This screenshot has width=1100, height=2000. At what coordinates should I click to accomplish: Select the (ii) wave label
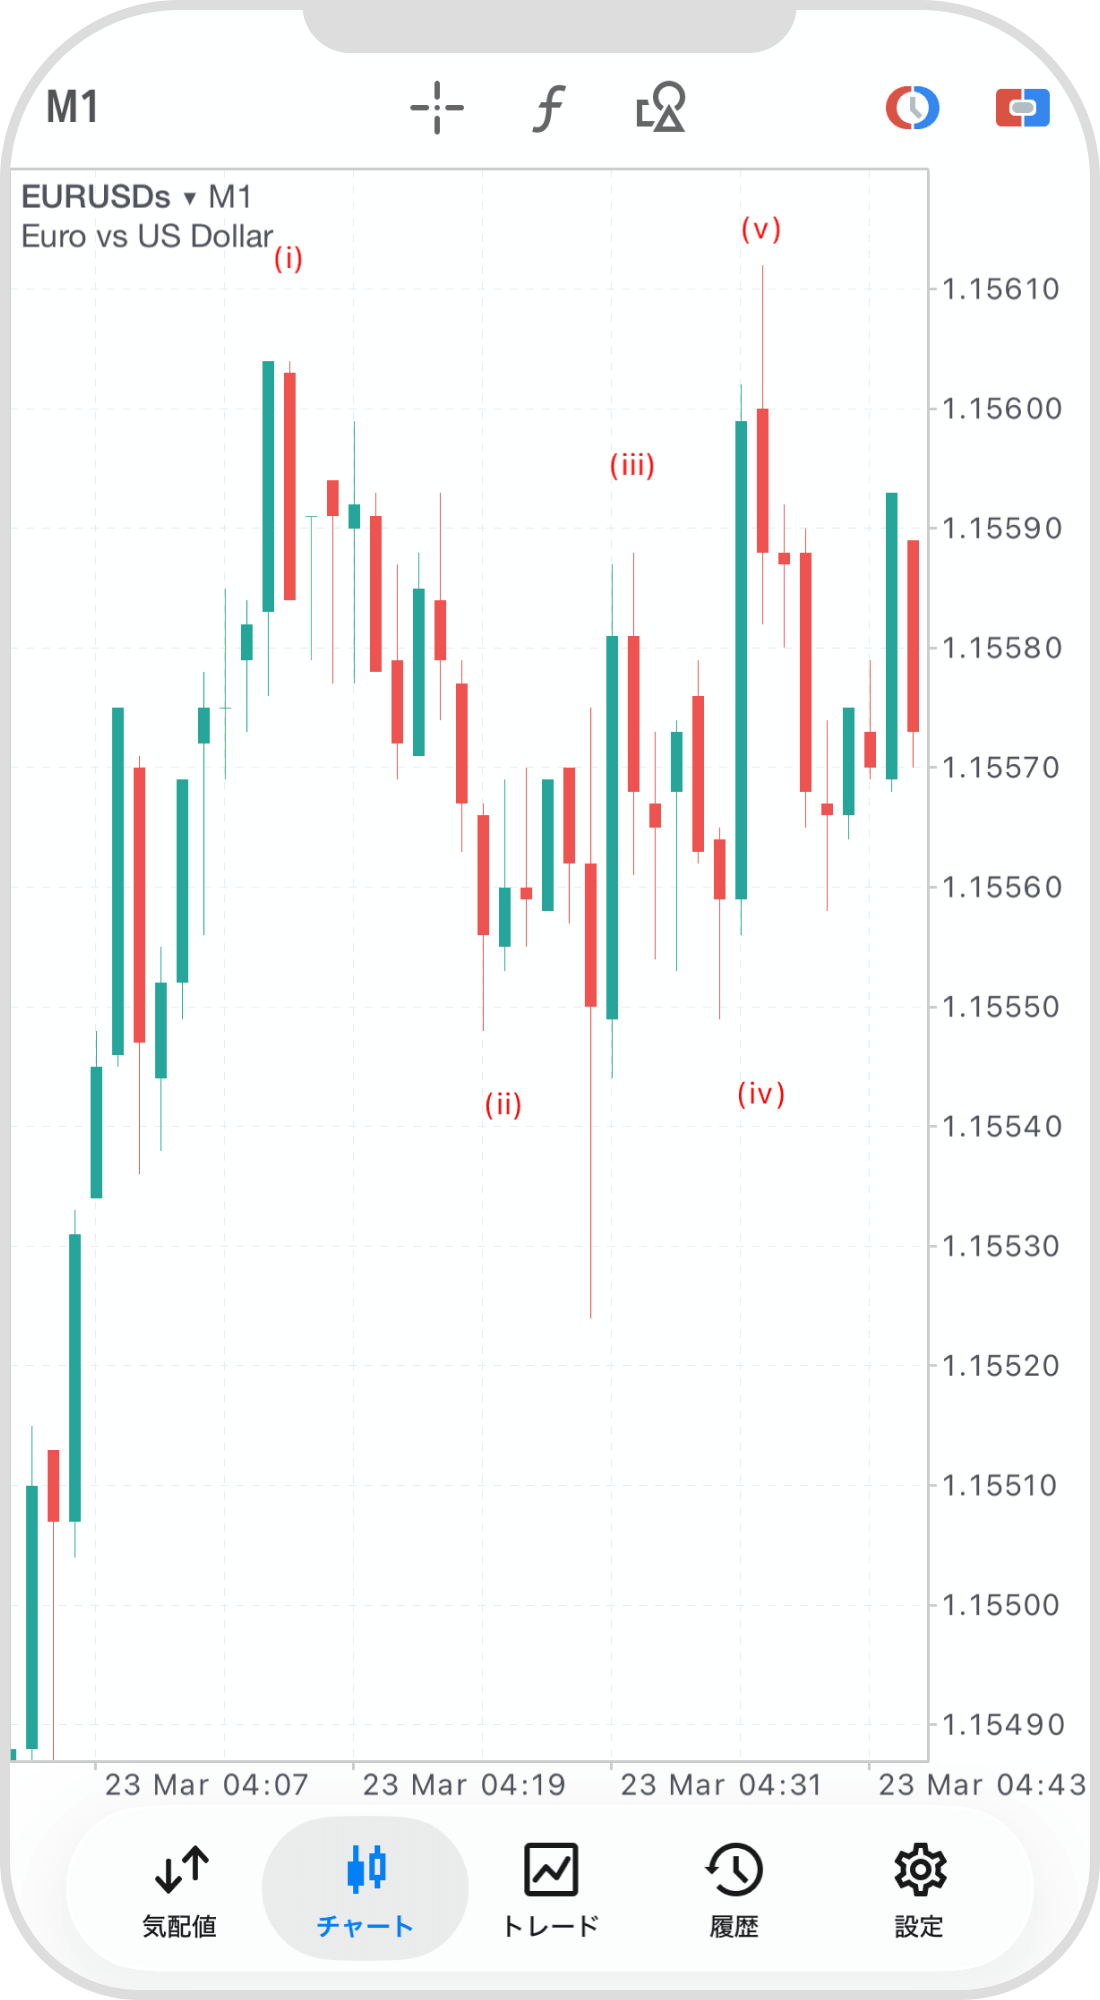click(x=503, y=1104)
